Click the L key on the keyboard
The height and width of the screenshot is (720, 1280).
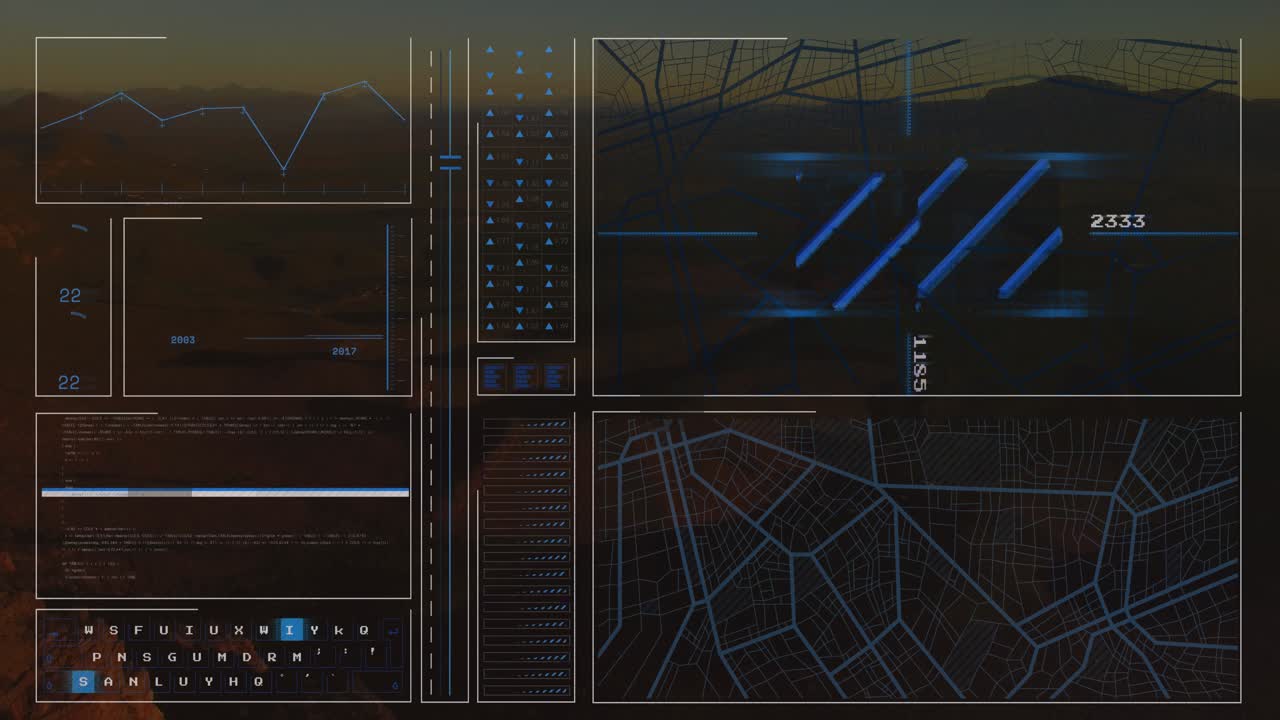coord(159,682)
